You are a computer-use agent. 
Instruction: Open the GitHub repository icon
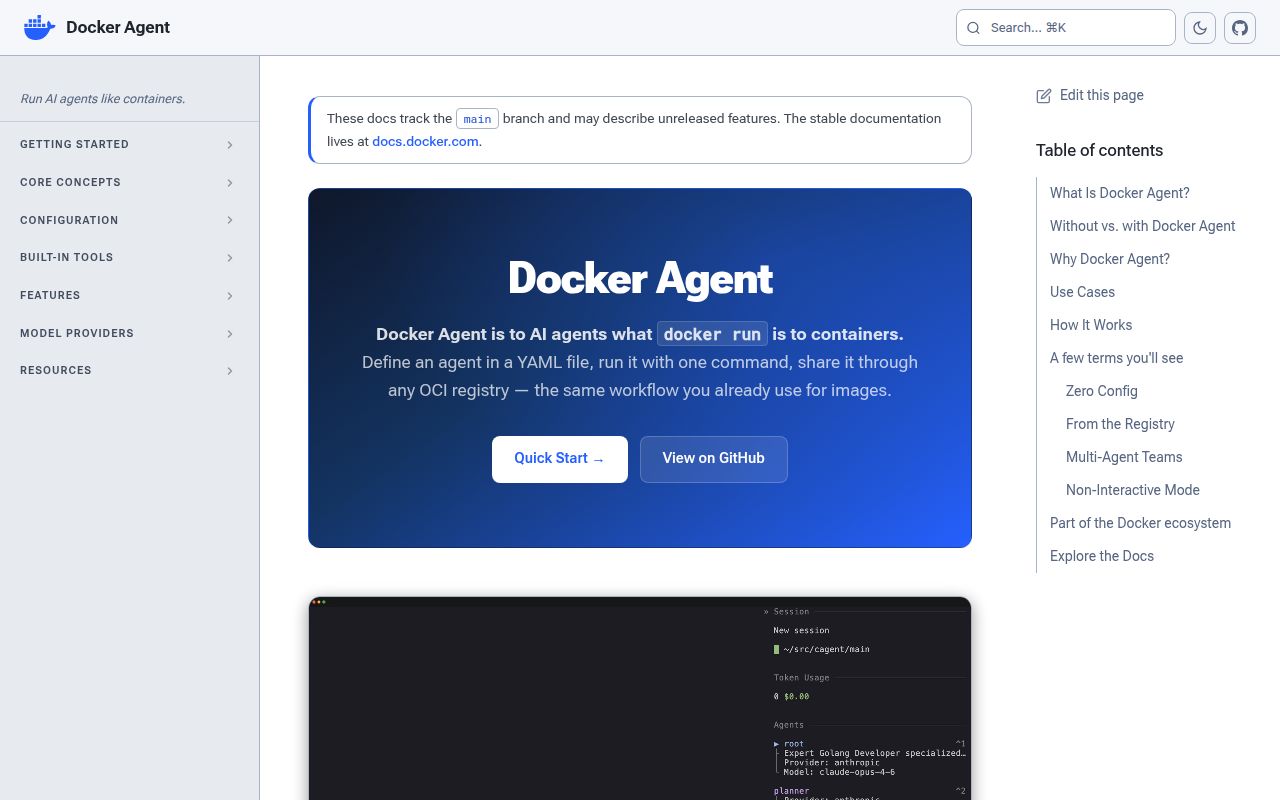(1240, 27)
